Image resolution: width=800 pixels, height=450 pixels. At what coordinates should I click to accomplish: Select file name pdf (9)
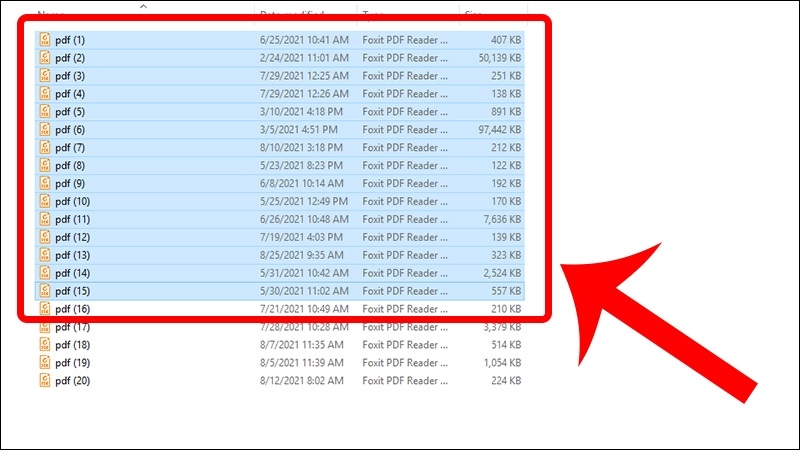point(70,183)
